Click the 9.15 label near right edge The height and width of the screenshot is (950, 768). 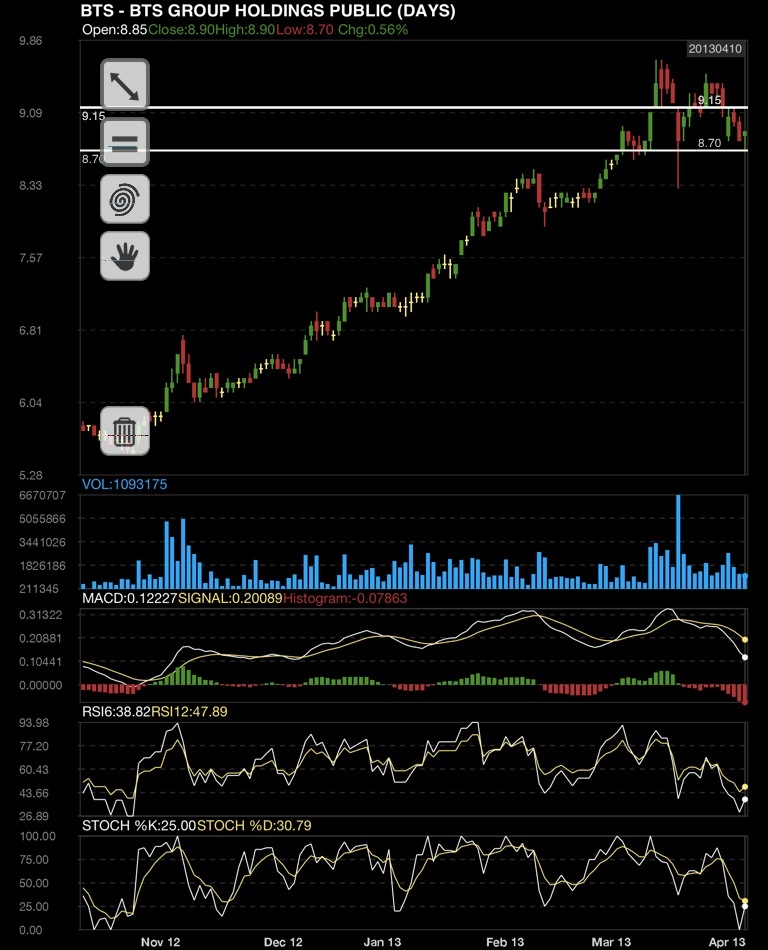click(709, 101)
